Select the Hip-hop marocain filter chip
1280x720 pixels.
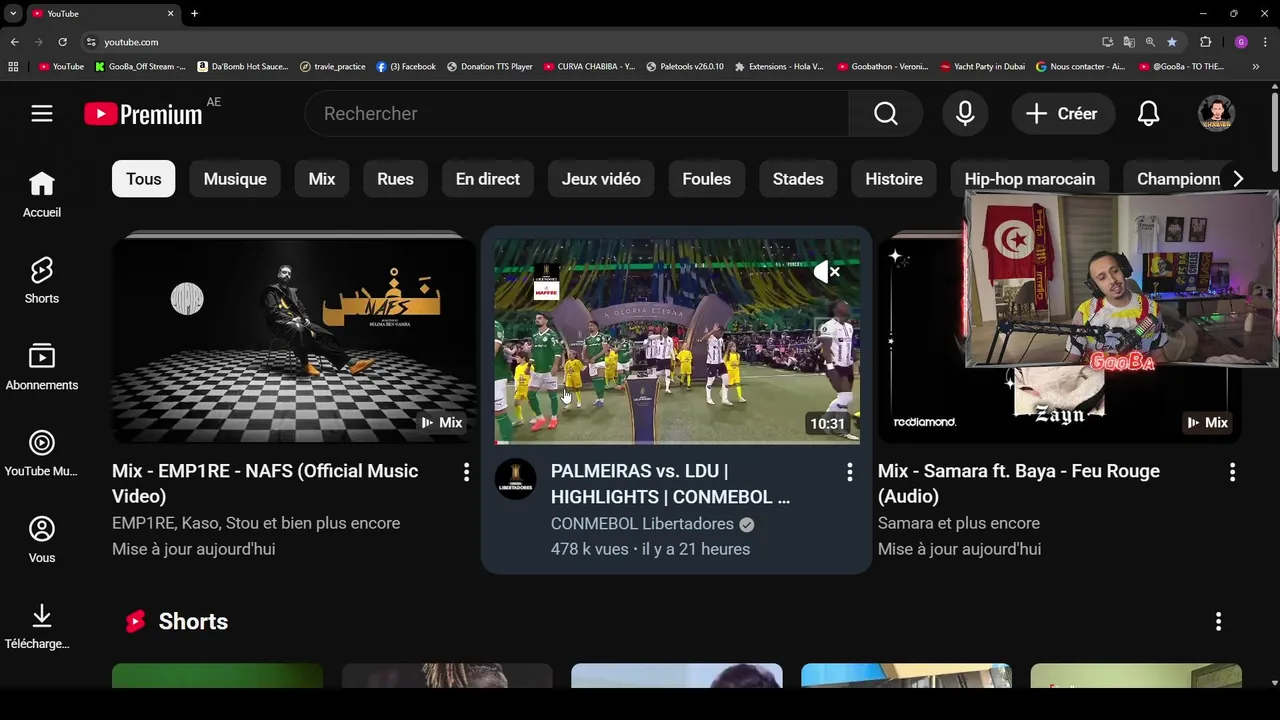pyautogui.click(x=1030, y=179)
